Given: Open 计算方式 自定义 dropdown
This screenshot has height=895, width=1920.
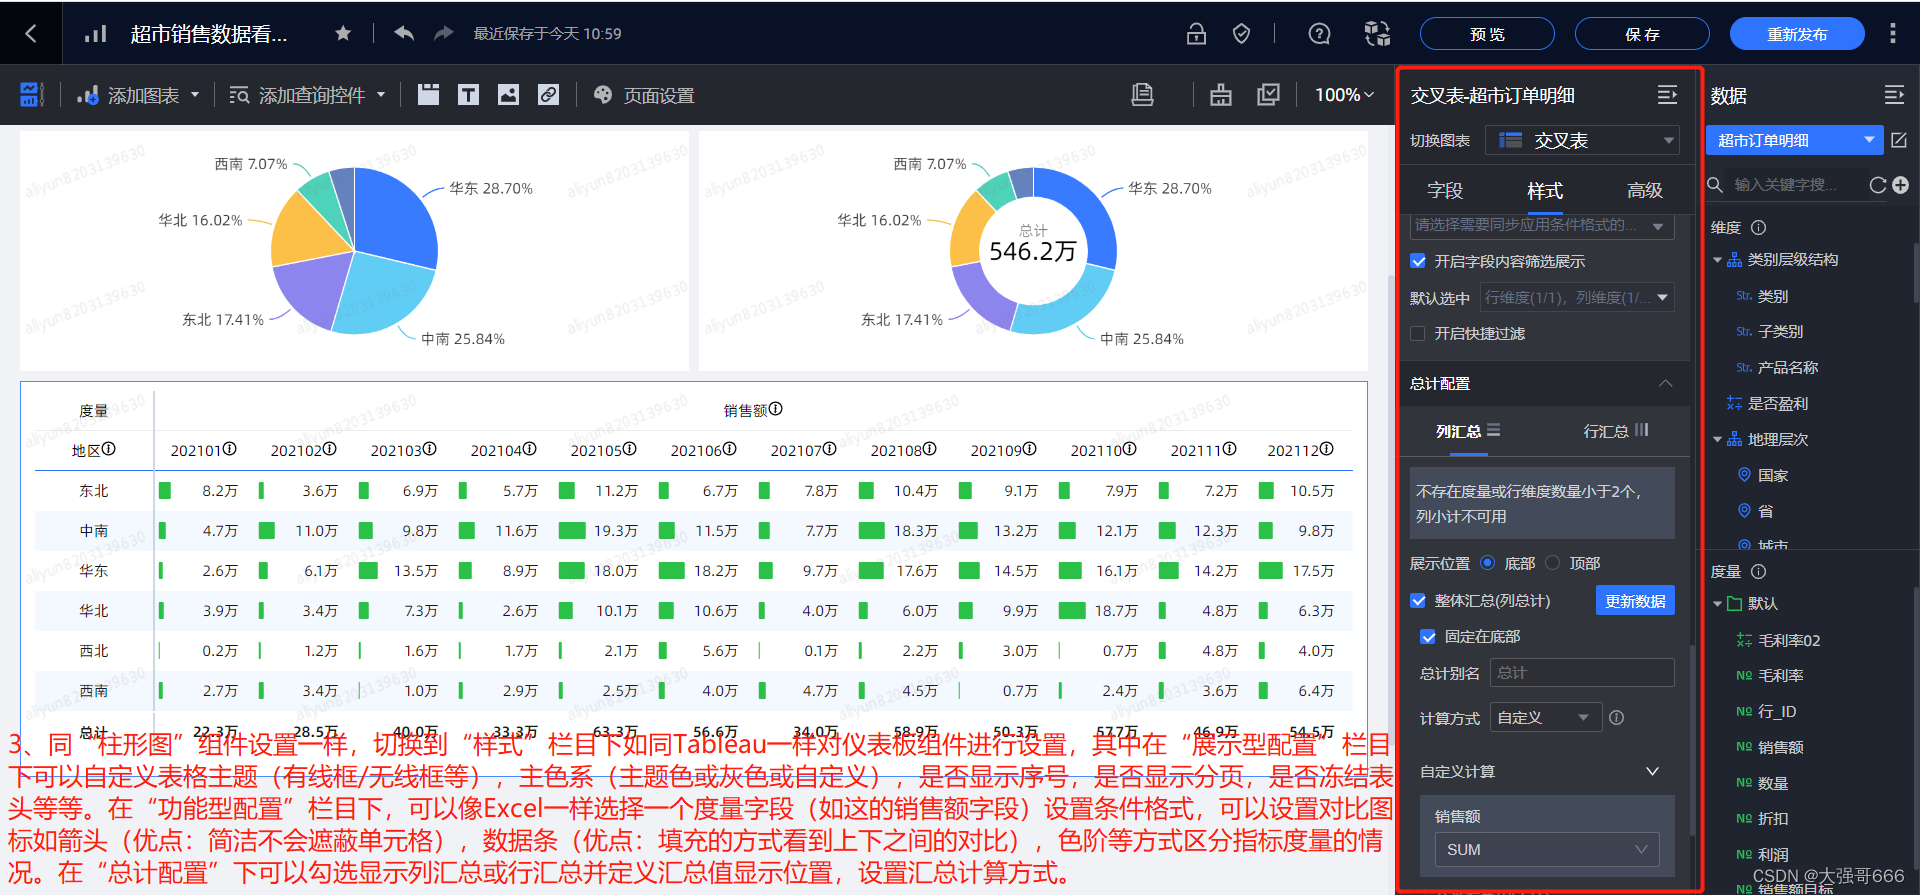Looking at the screenshot, I should (x=1545, y=717).
